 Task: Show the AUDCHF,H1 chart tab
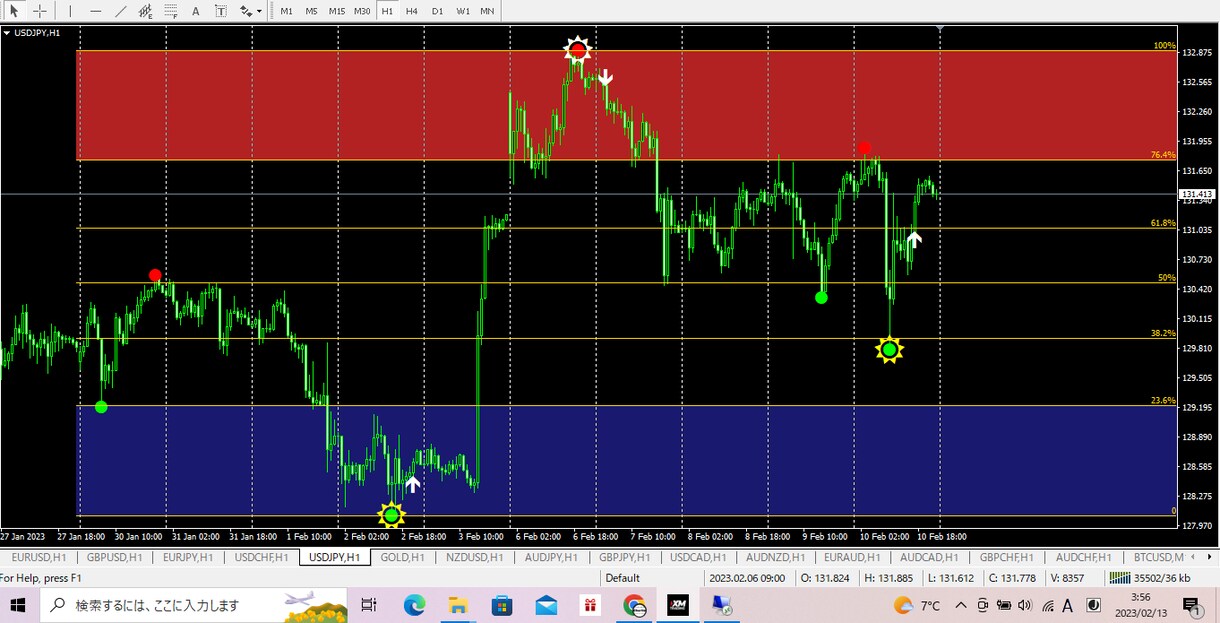click(1085, 557)
